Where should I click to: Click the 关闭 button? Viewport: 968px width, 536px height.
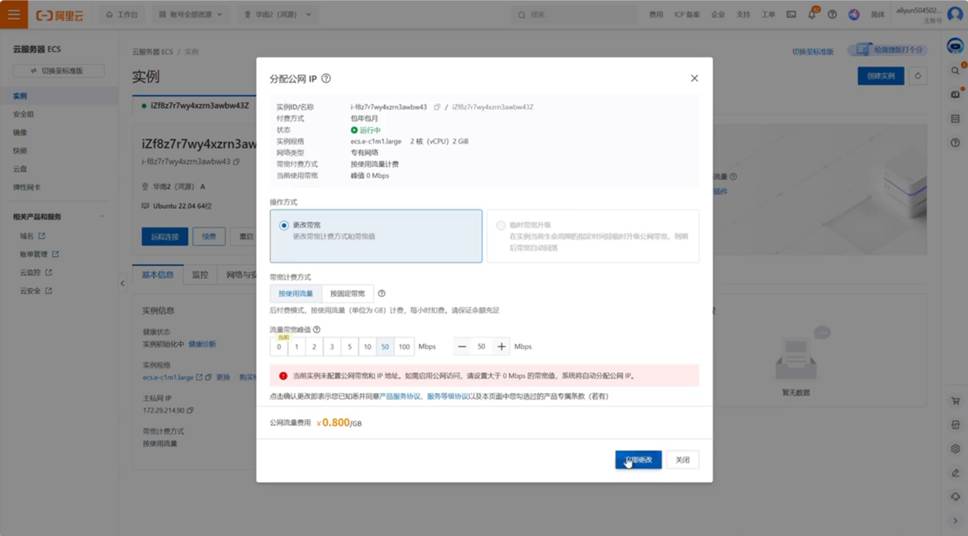(x=682, y=460)
